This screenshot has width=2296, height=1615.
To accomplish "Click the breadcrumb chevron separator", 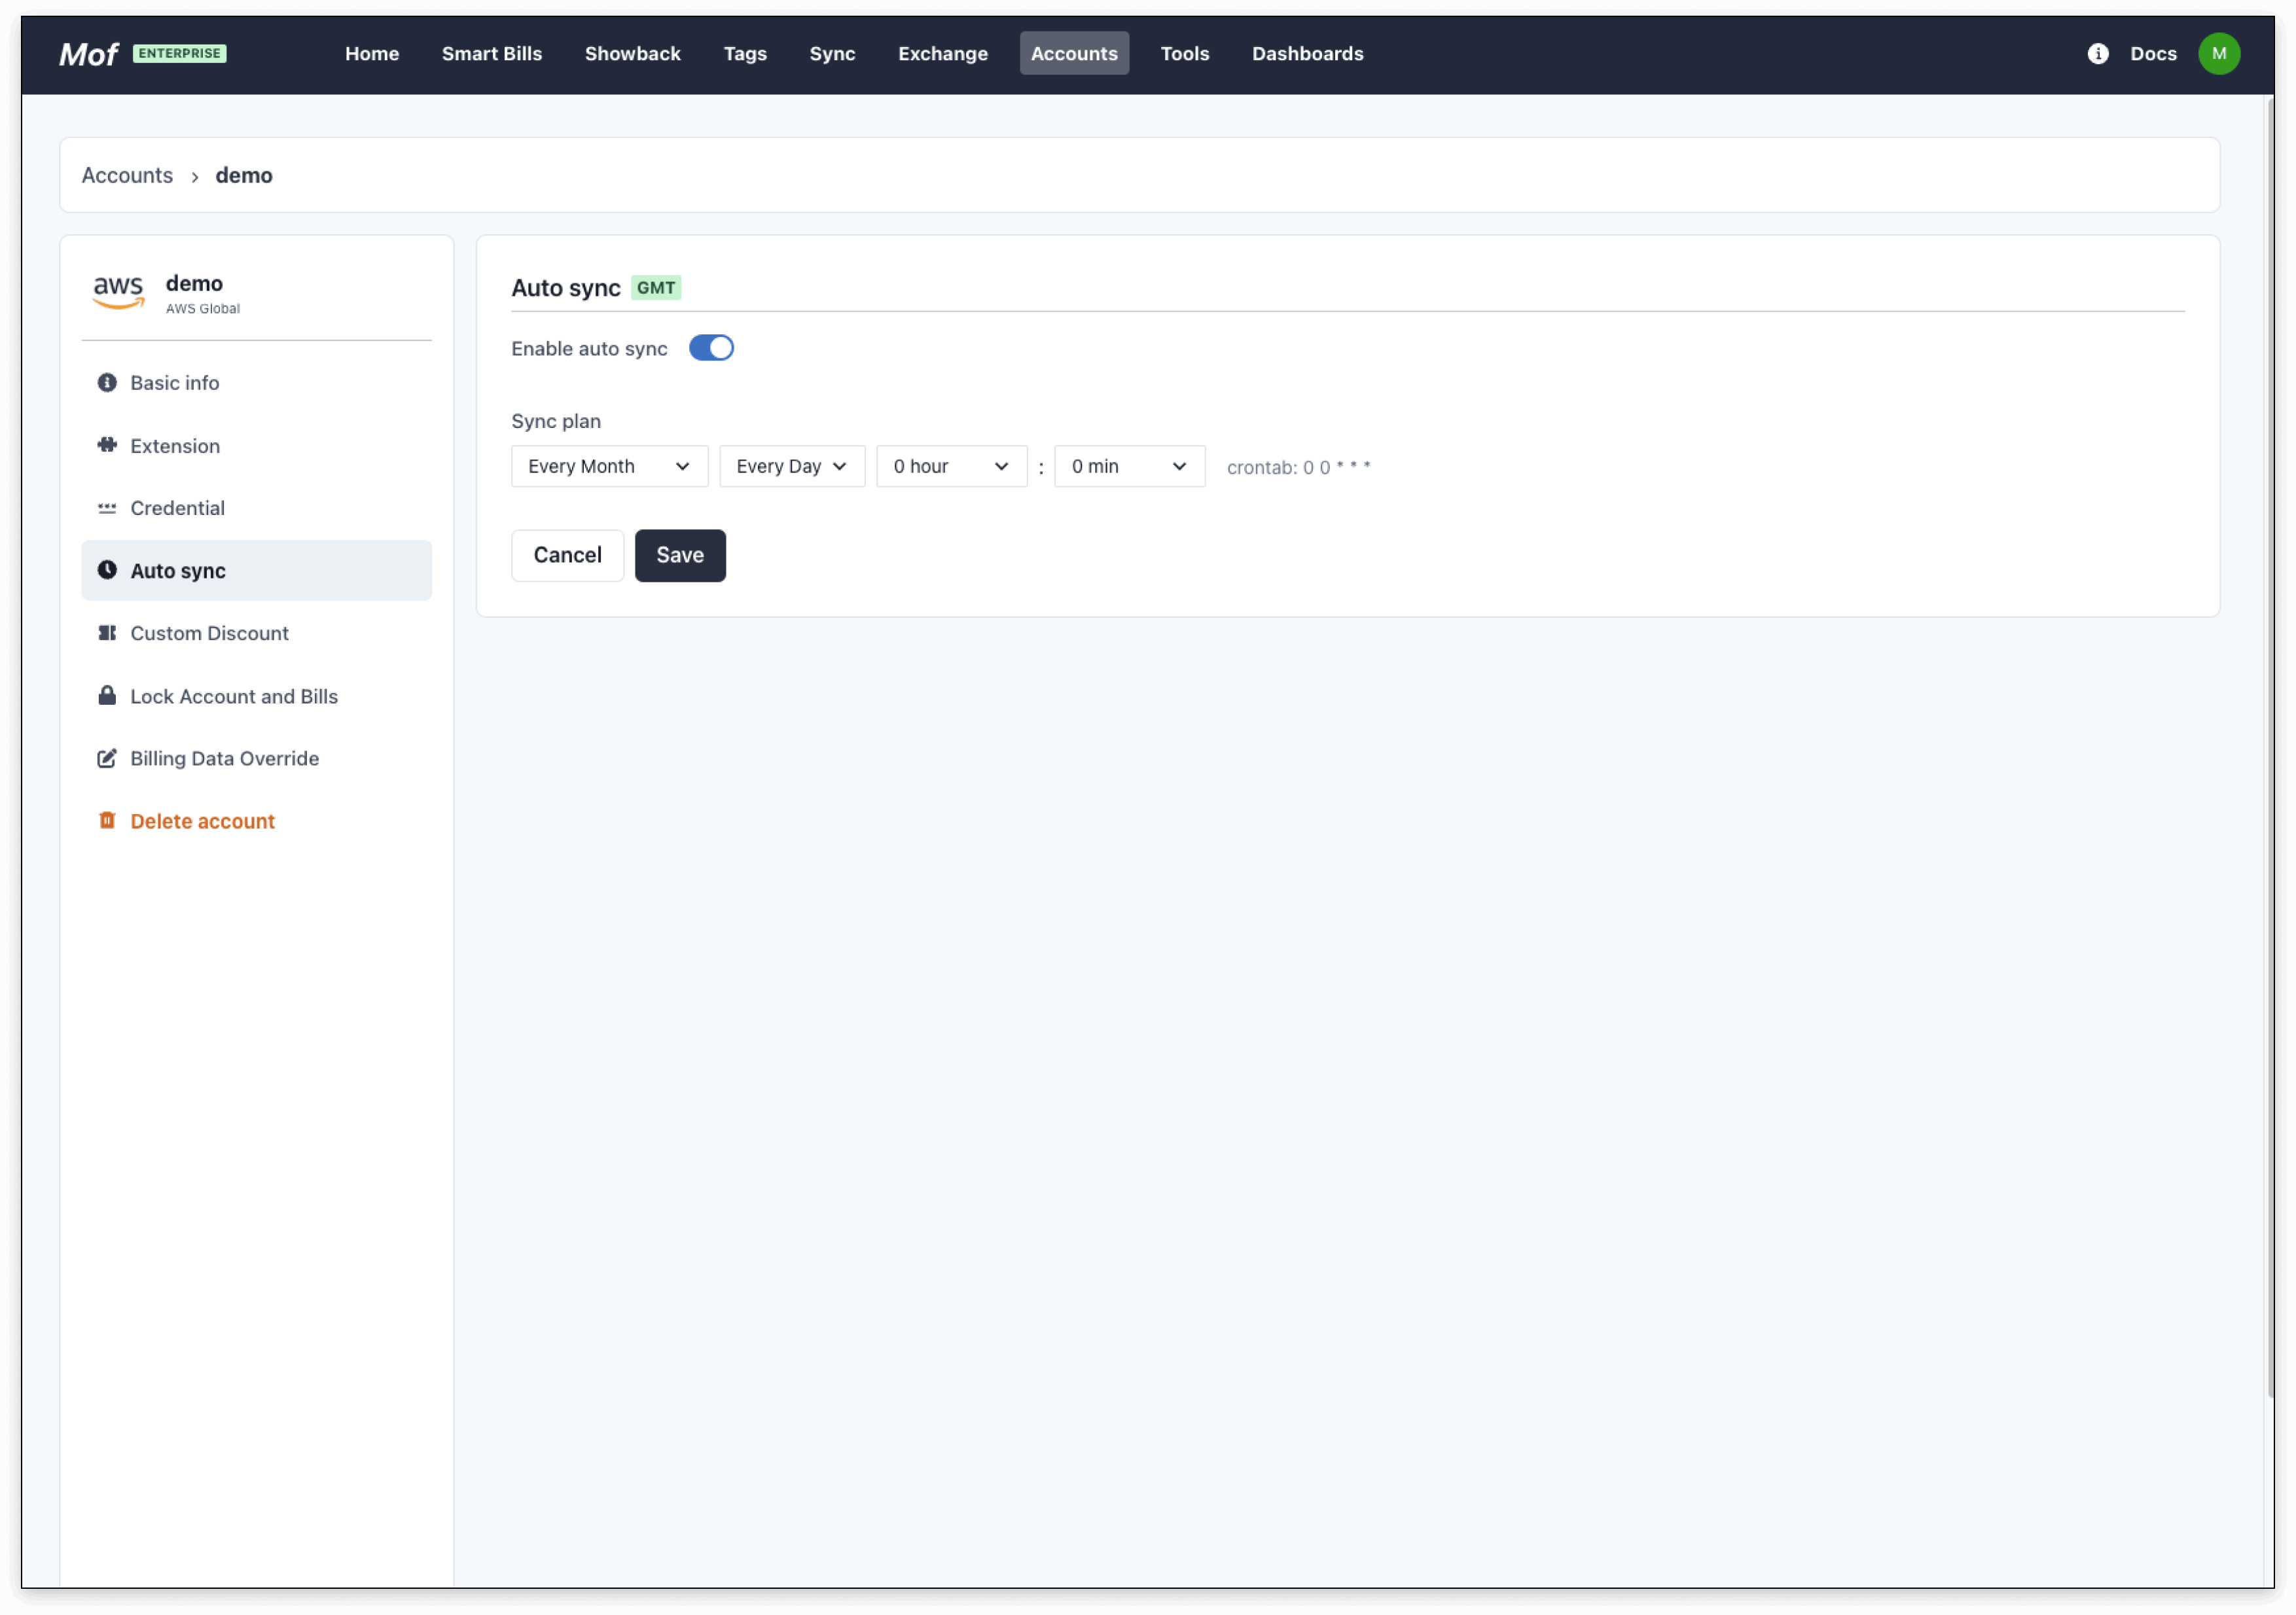I will pyautogui.click(x=194, y=177).
